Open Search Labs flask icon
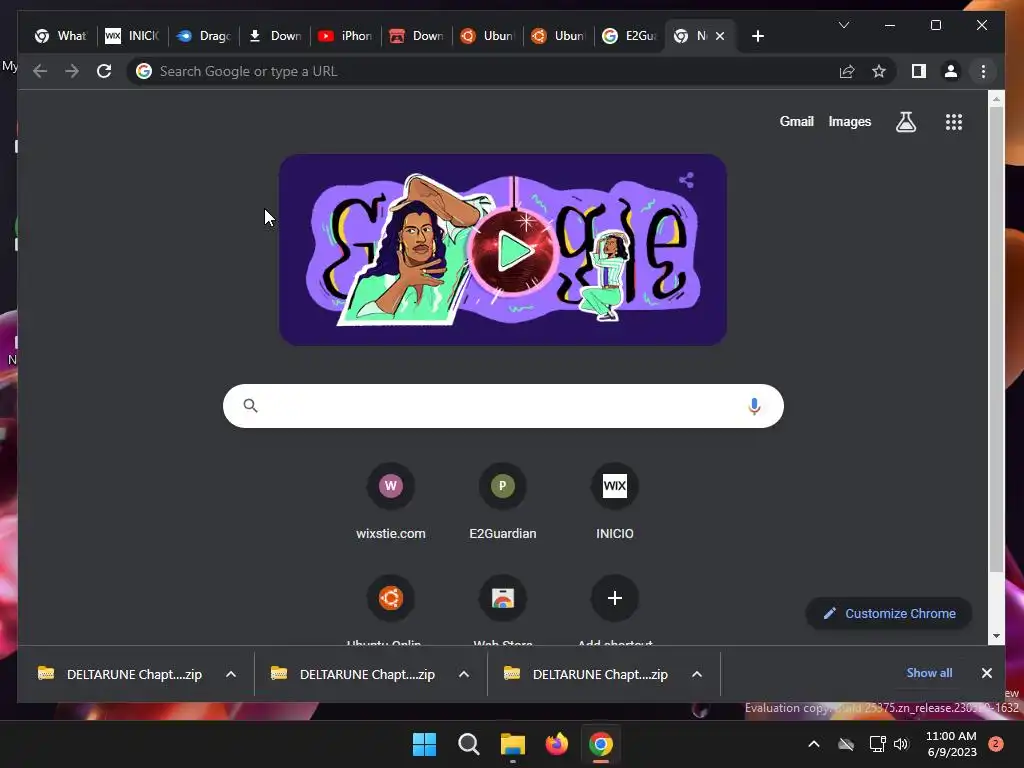 coord(906,121)
